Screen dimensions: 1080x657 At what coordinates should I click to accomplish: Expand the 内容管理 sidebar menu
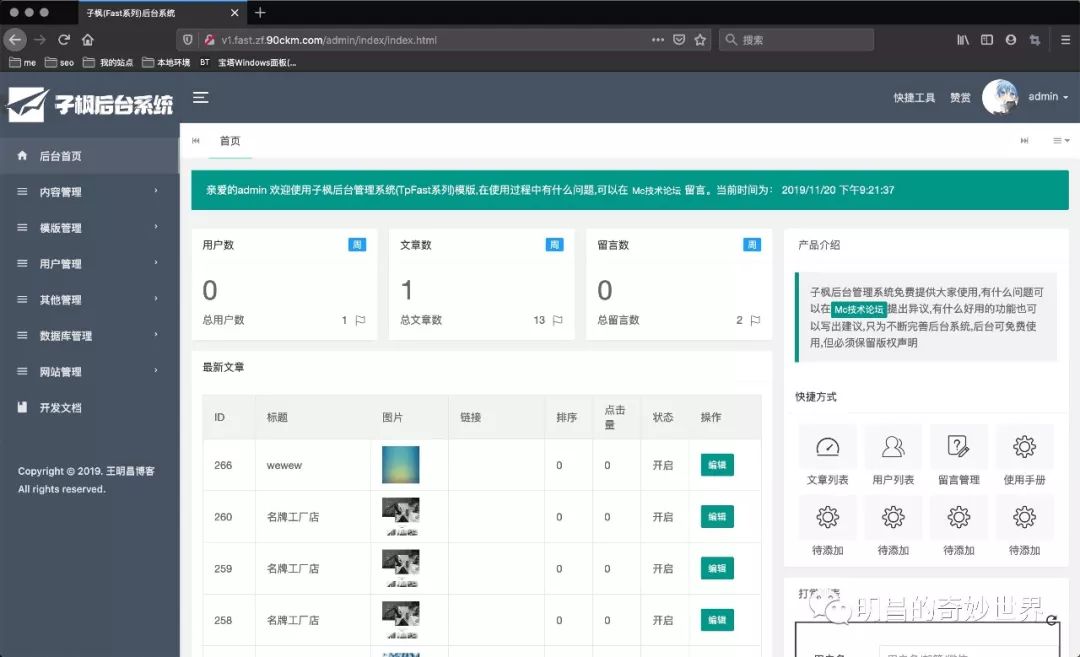(x=60, y=192)
